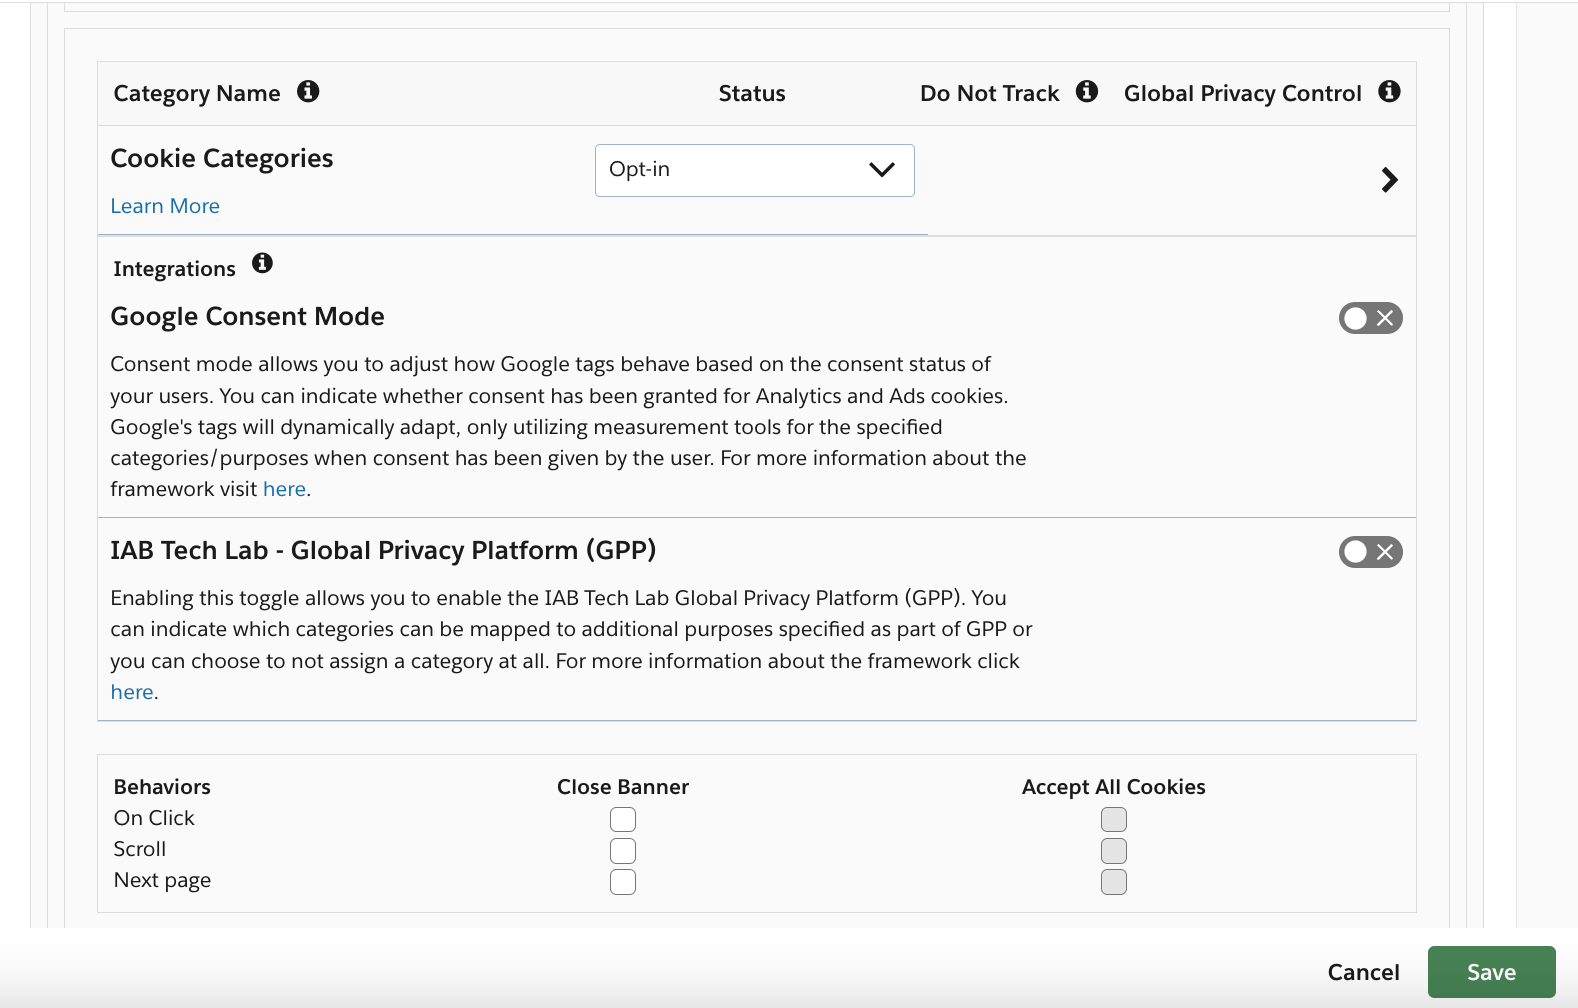The image size is (1578, 1008).
Task: Turn on the IAB Tech Lab GPP toggle
Action: point(1370,552)
